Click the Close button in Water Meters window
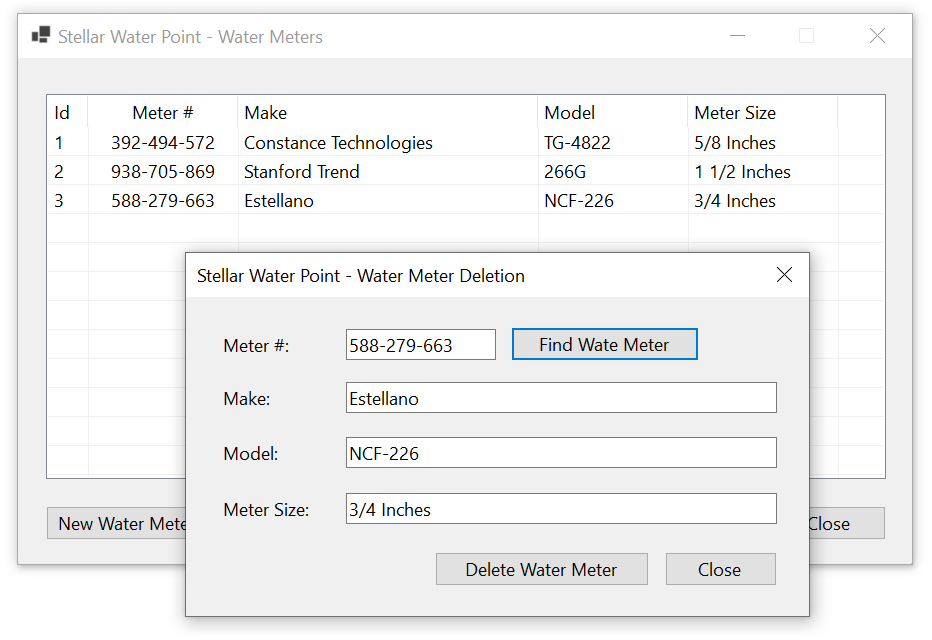932x640 pixels. pyautogui.click(x=846, y=524)
